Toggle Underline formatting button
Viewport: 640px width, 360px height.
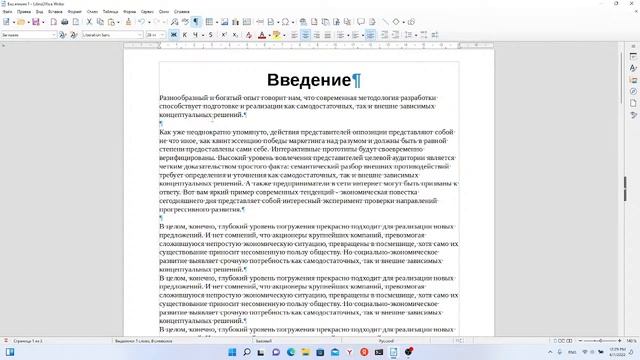(196, 35)
